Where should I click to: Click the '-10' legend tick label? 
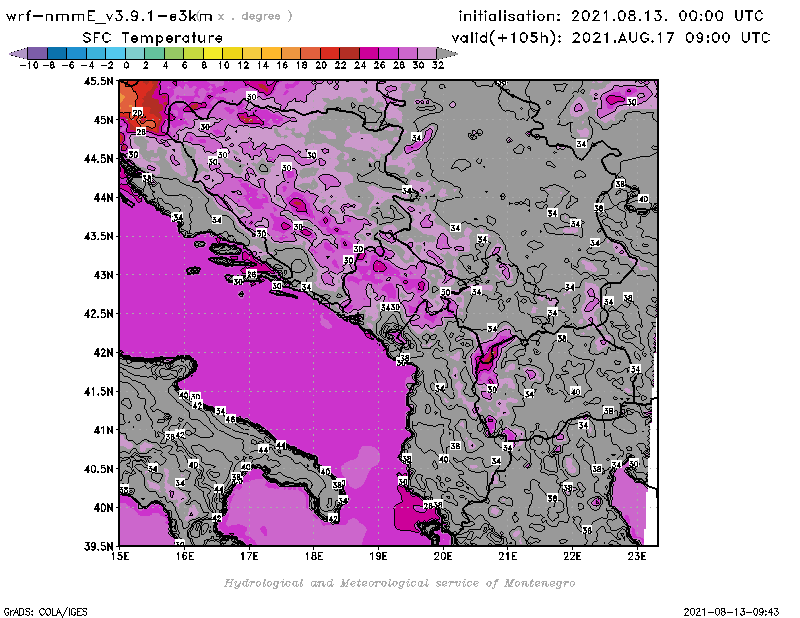pyautogui.click(x=29, y=65)
